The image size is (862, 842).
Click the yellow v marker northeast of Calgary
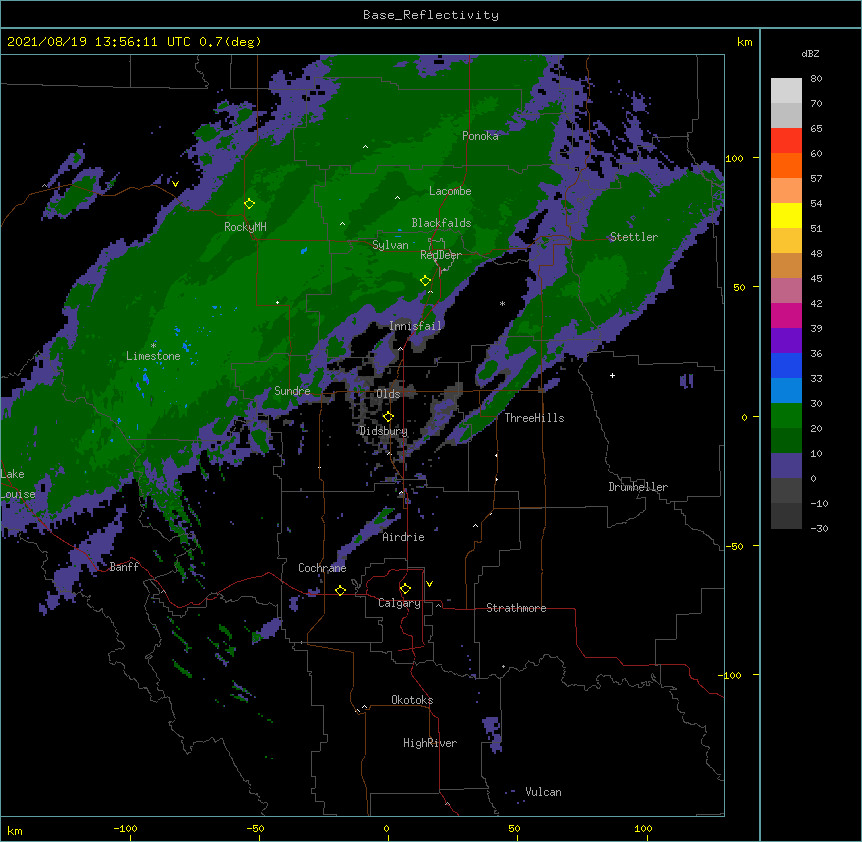[x=429, y=584]
